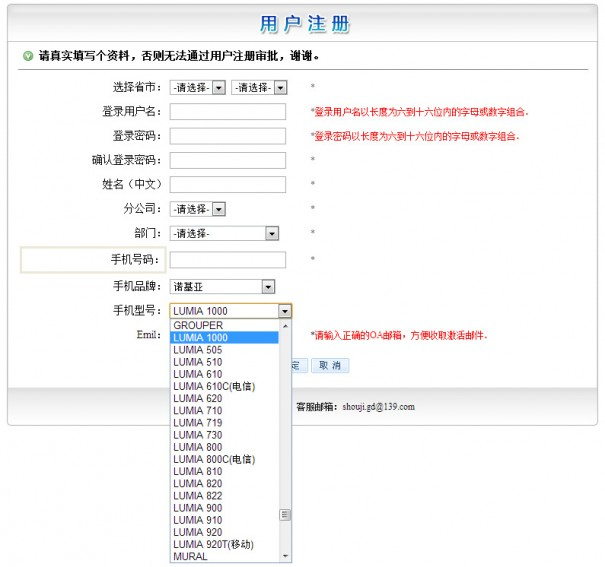The height and width of the screenshot is (567, 605).
Task: Click the list scrollbar down arrow
Action: pos(285,556)
